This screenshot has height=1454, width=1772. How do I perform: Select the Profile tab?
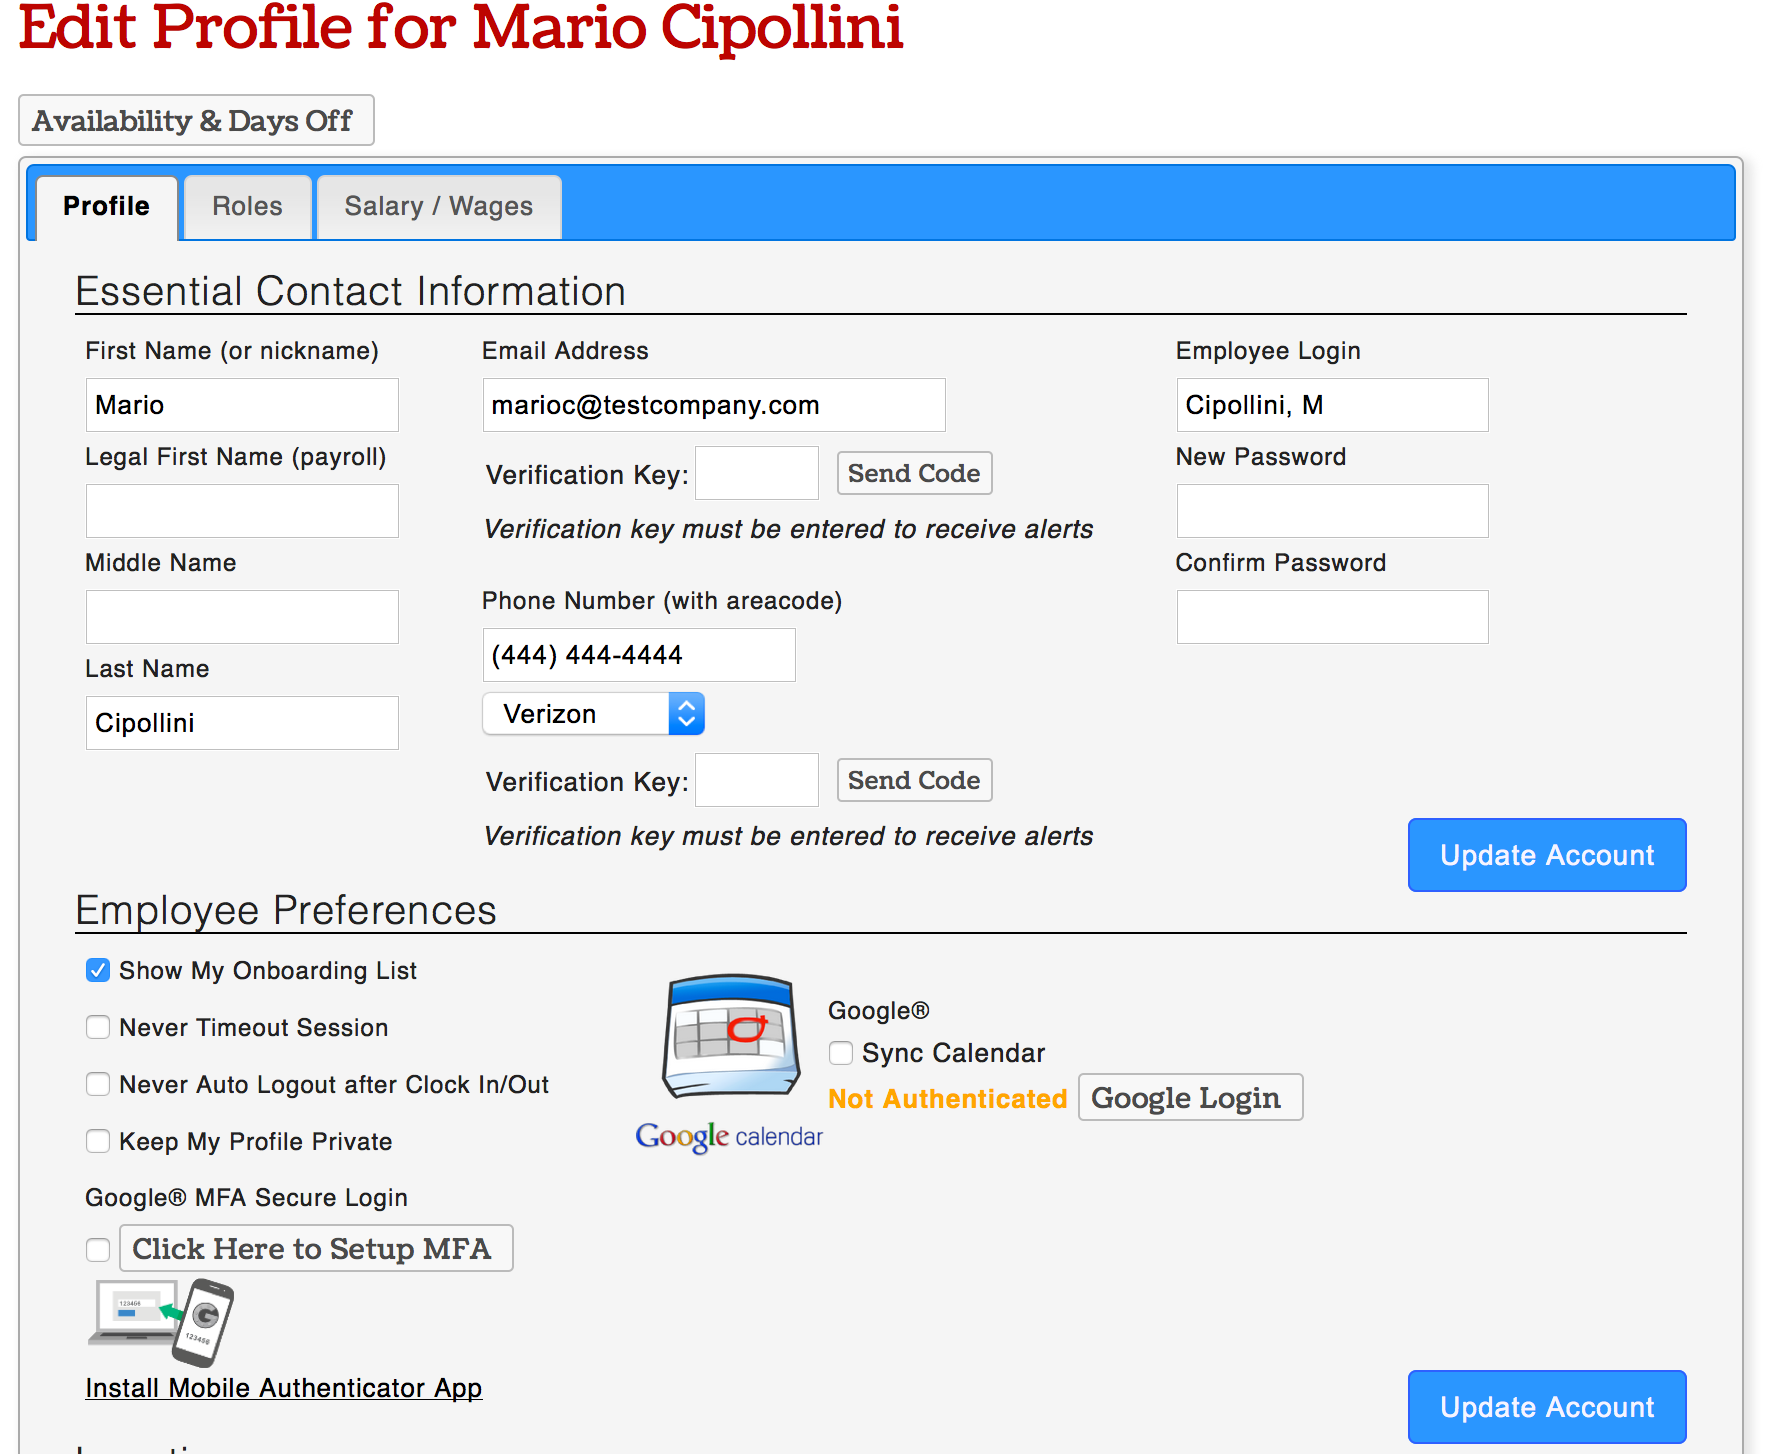pyautogui.click(x=106, y=207)
